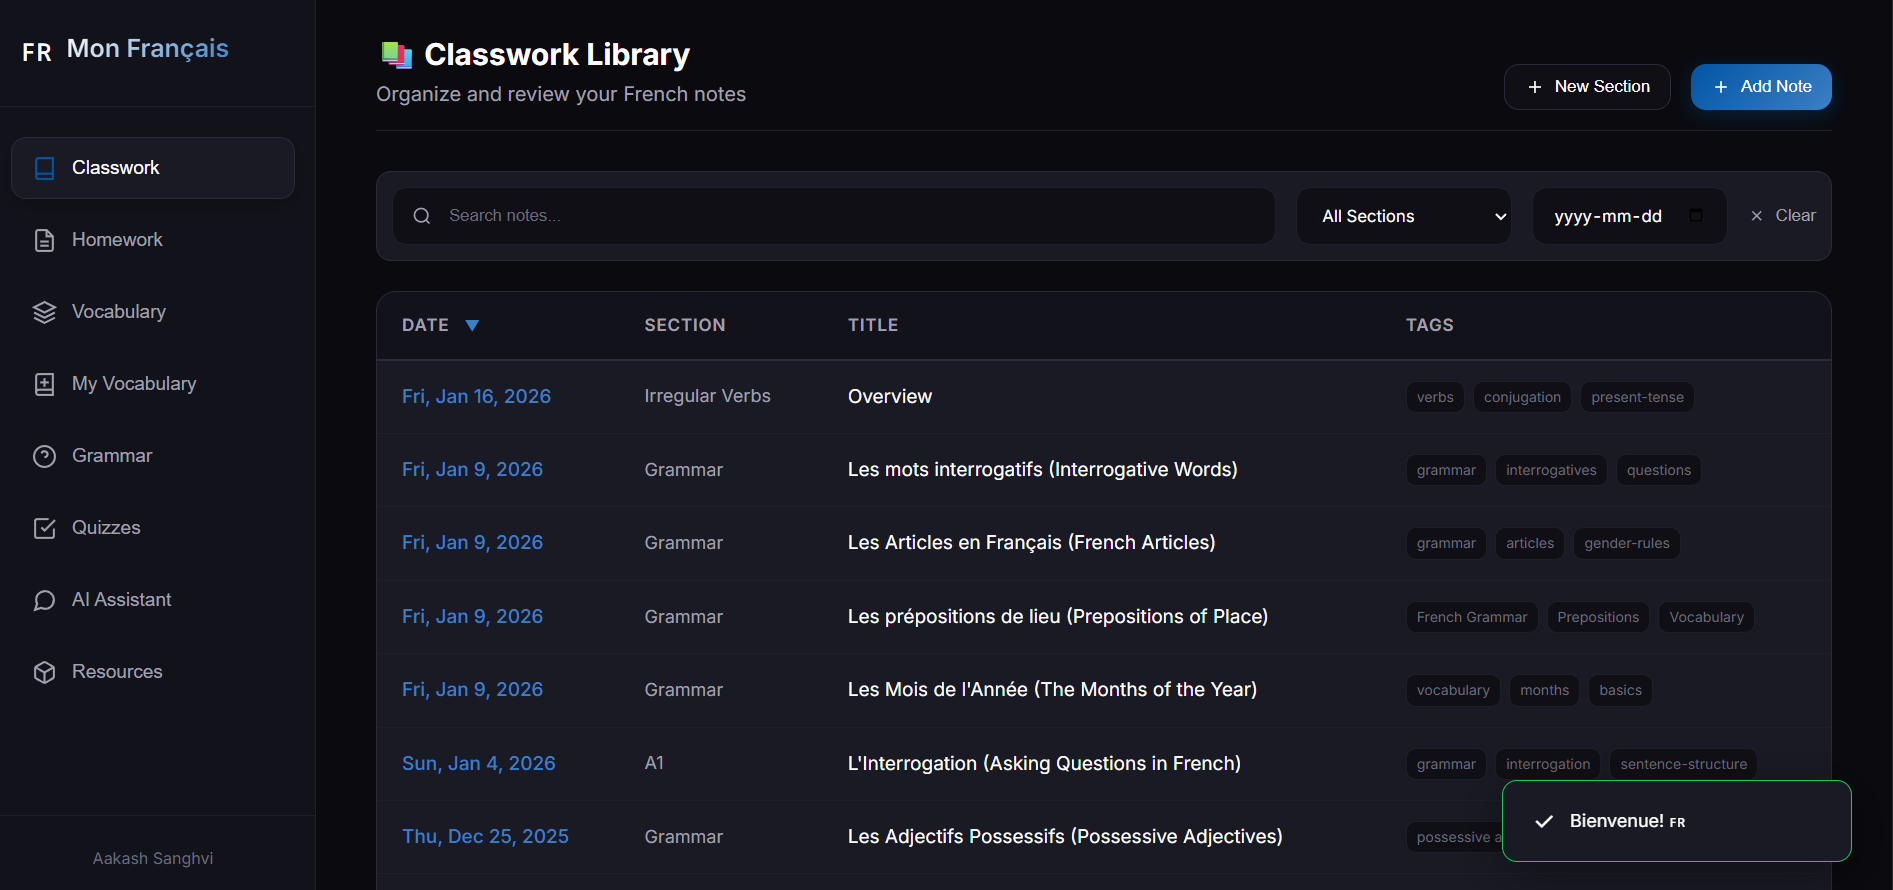
Task: Go to the Homework menu item
Action: (117, 240)
